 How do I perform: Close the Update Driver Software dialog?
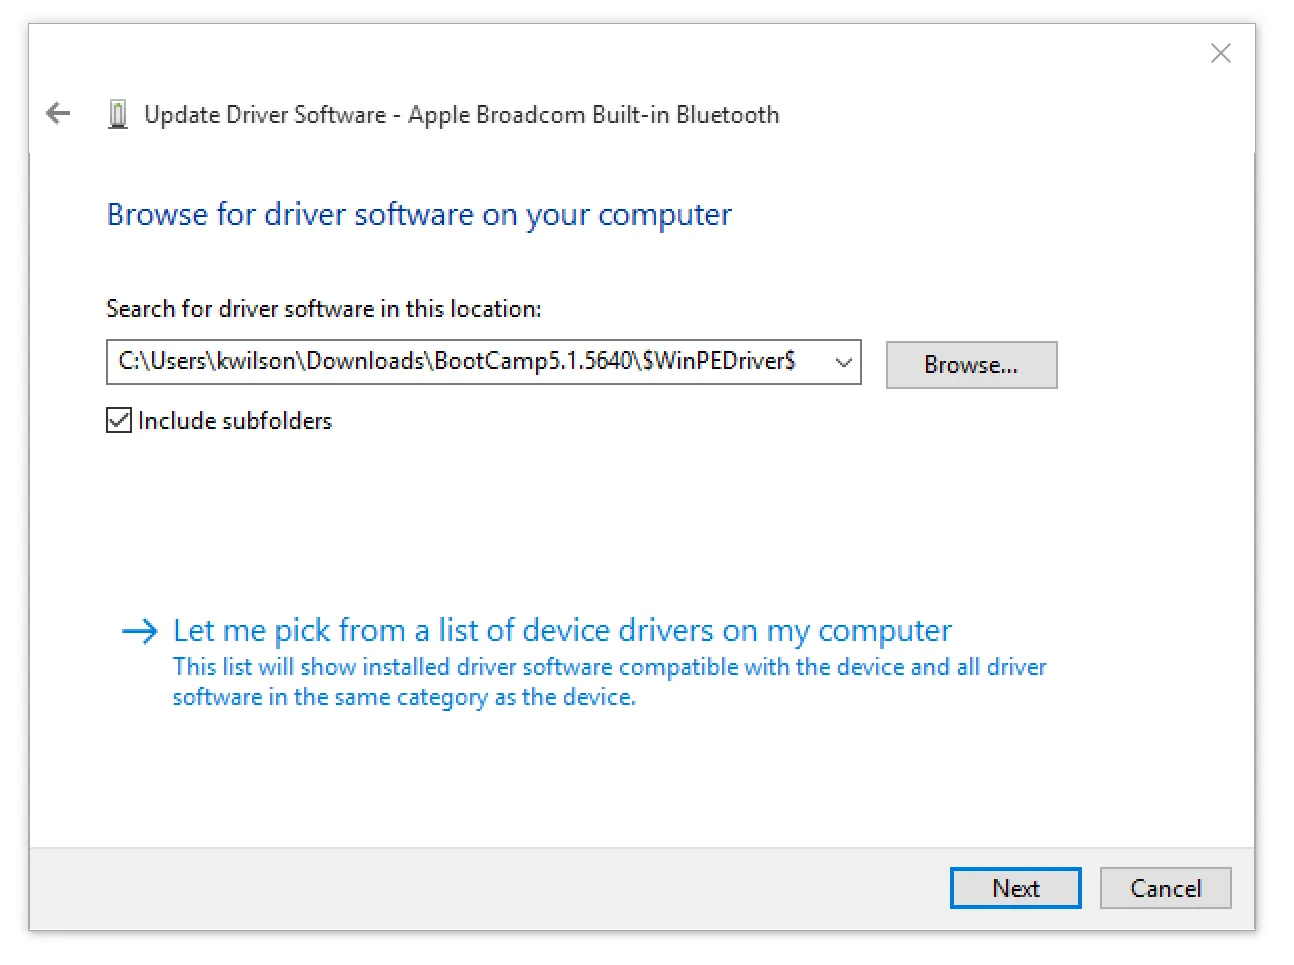click(x=1220, y=53)
